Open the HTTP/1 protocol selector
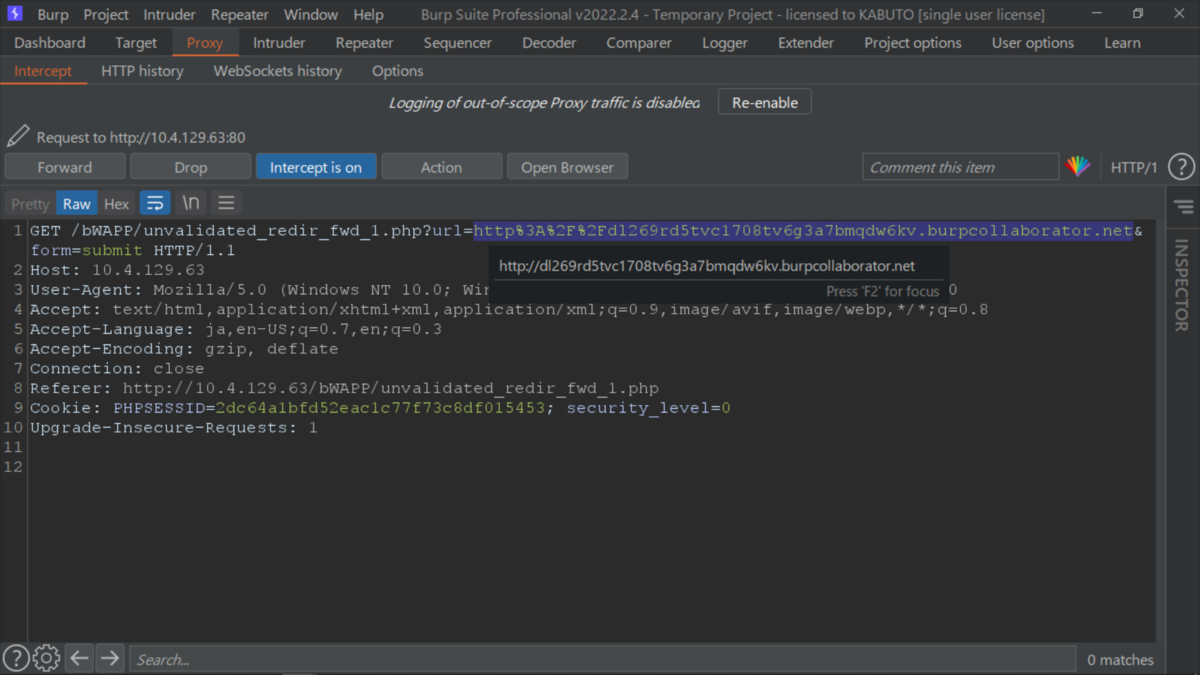 tap(1134, 167)
